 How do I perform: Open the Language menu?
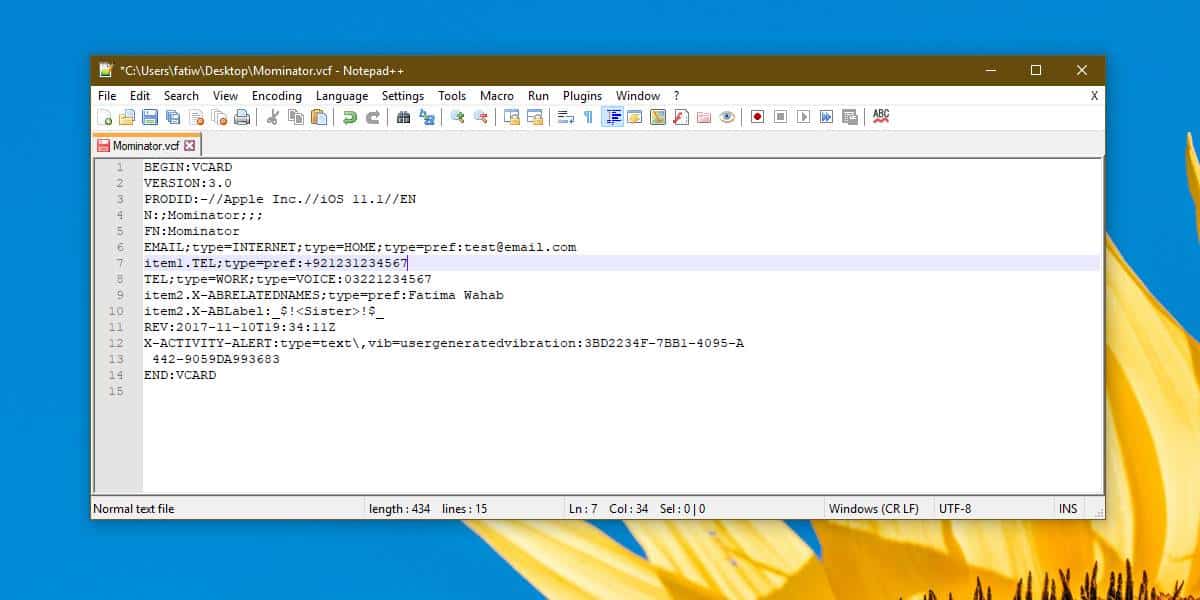click(x=342, y=95)
